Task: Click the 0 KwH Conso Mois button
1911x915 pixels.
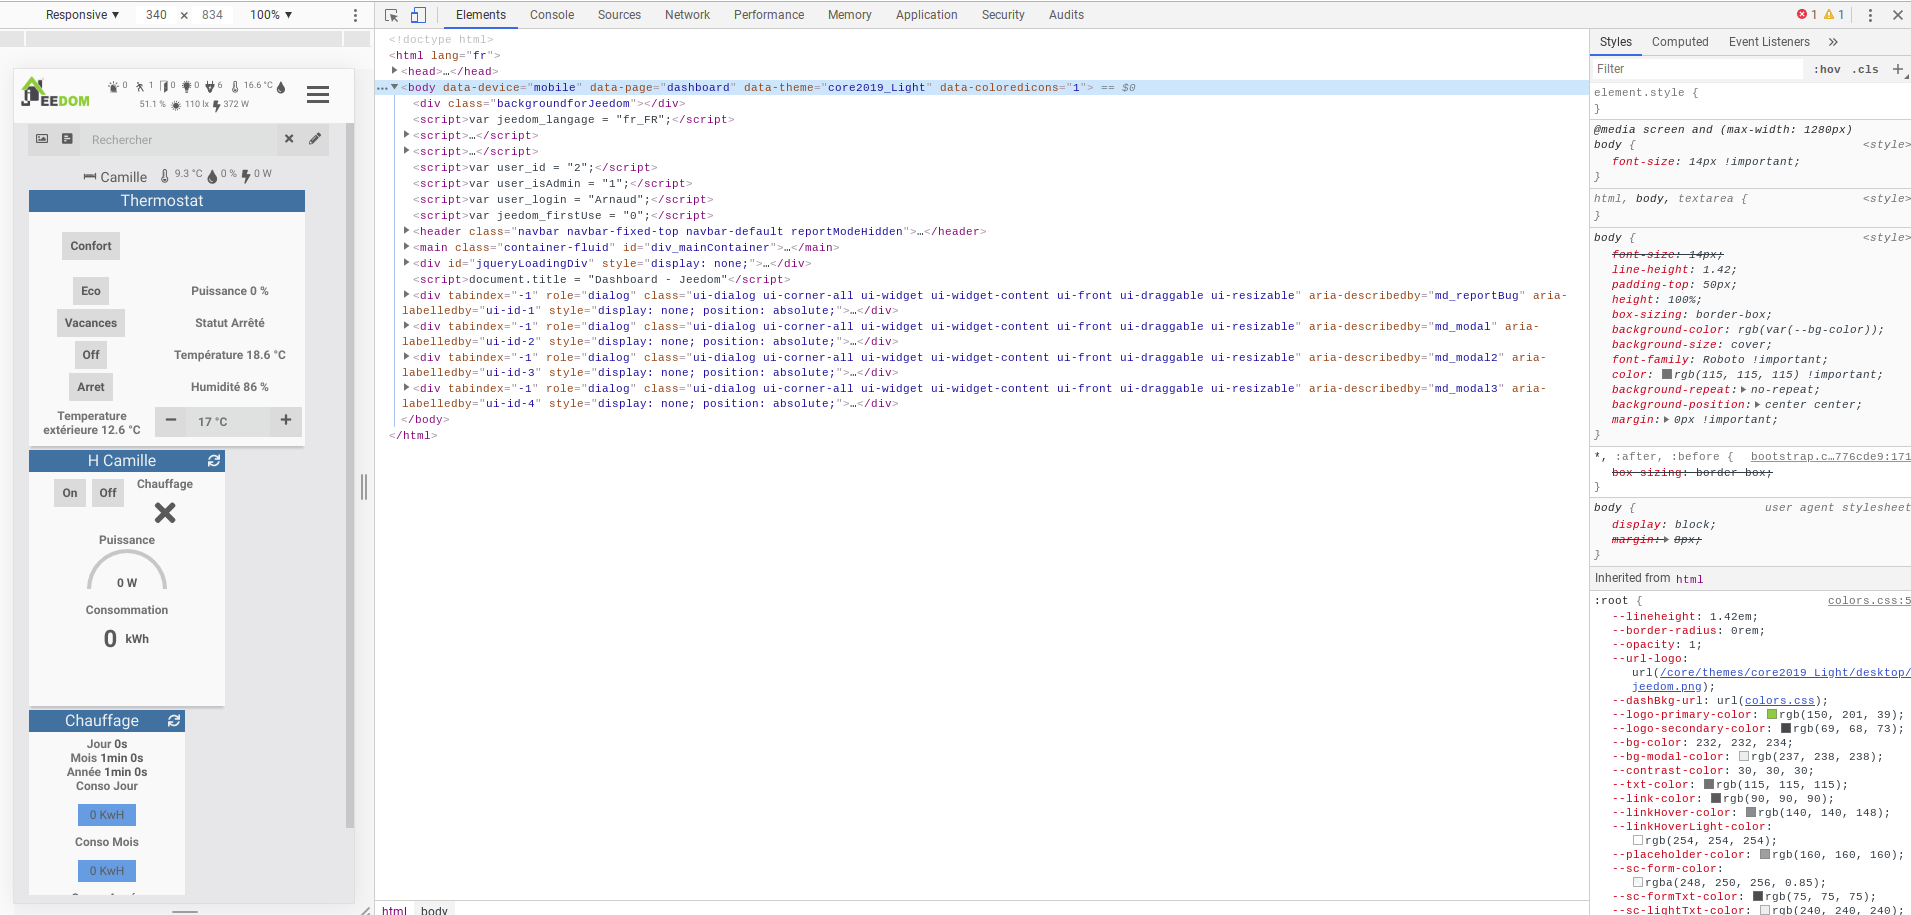Action: pyautogui.click(x=107, y=871)
